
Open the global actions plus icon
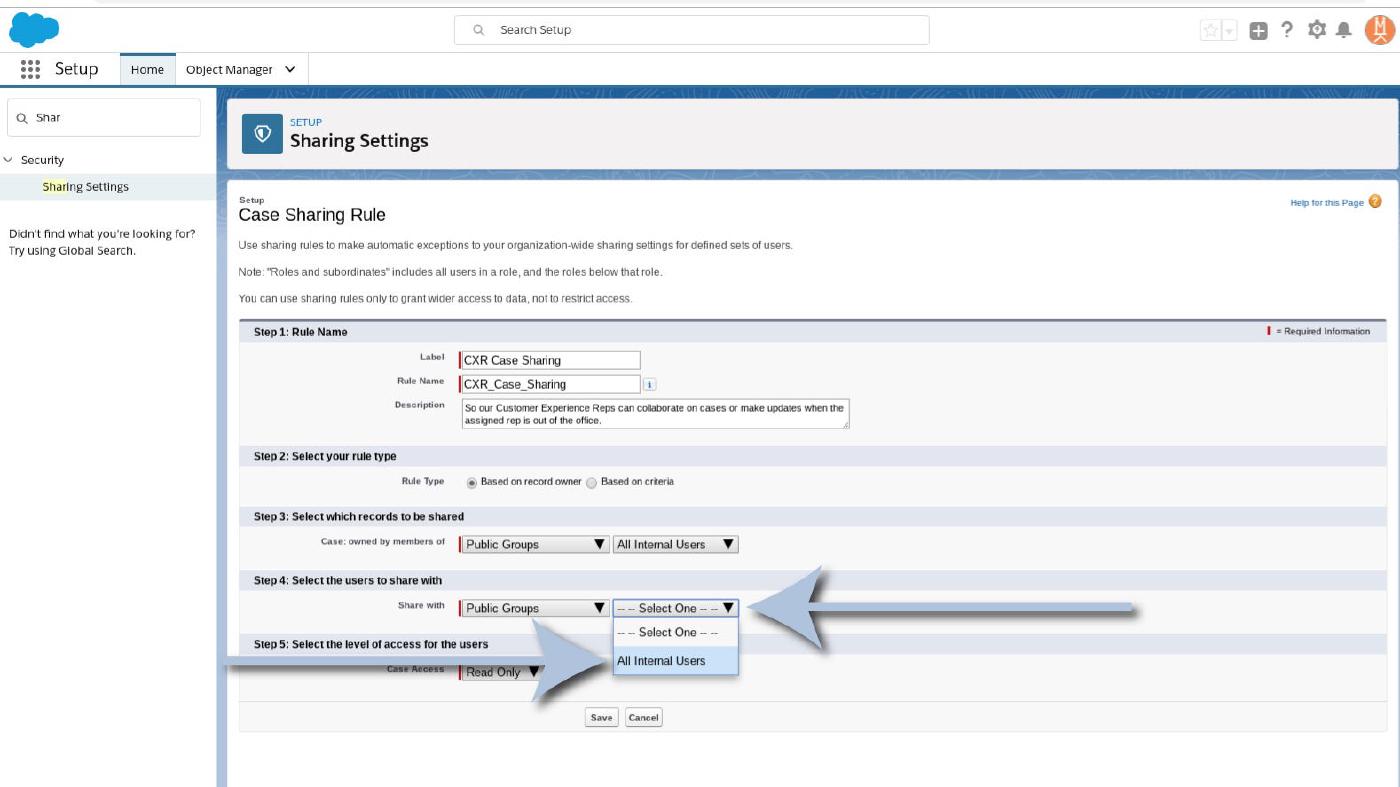tap(1258, 30)
